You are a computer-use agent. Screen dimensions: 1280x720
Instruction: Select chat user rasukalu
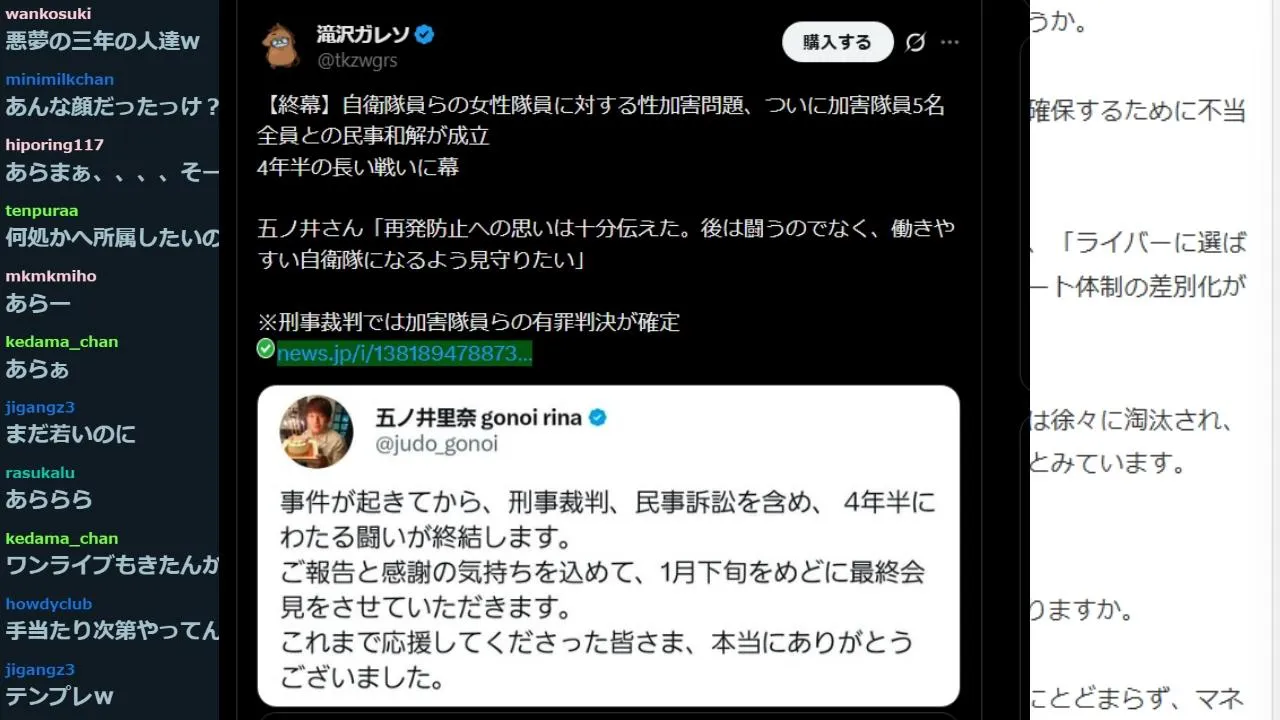(x=40, y=472)
